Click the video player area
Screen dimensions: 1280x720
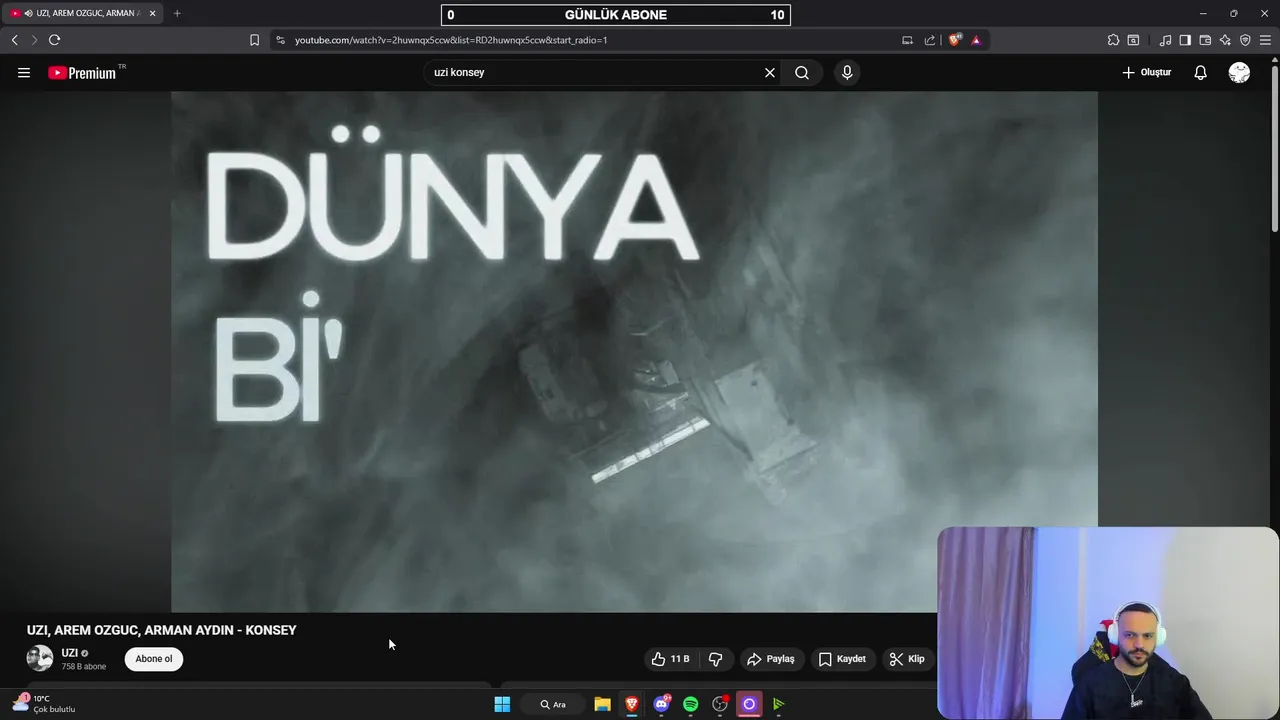[634, 351]
